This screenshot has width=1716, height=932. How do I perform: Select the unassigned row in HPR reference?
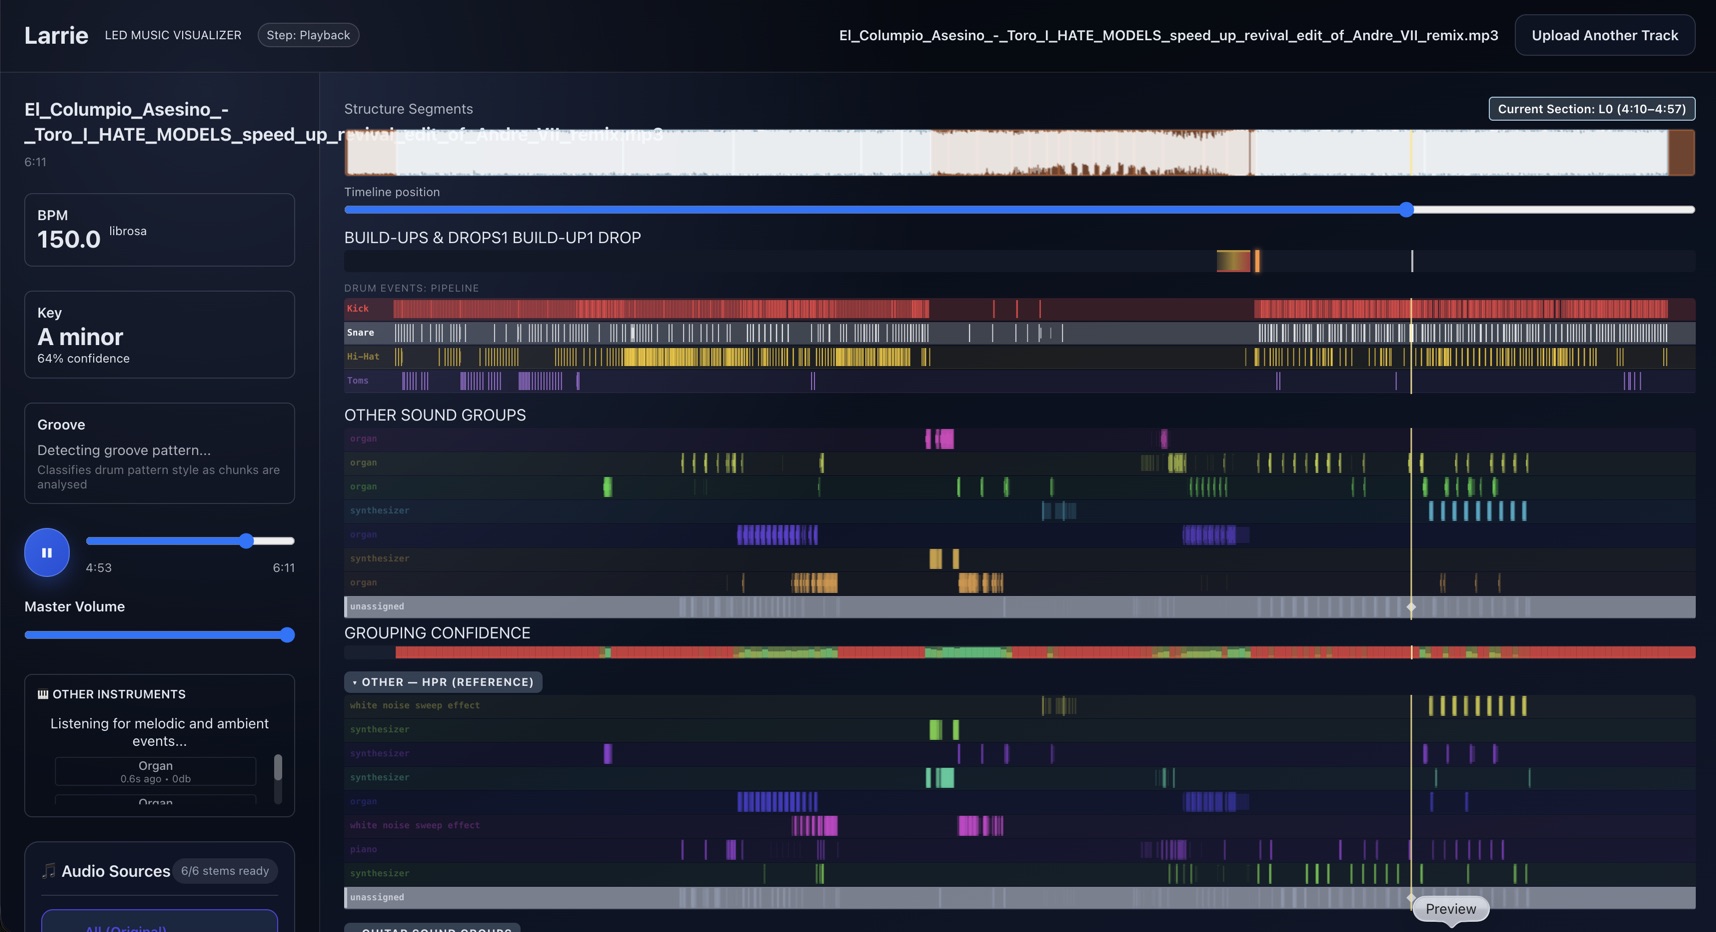pyautogui.click(x=1019, y=898)
